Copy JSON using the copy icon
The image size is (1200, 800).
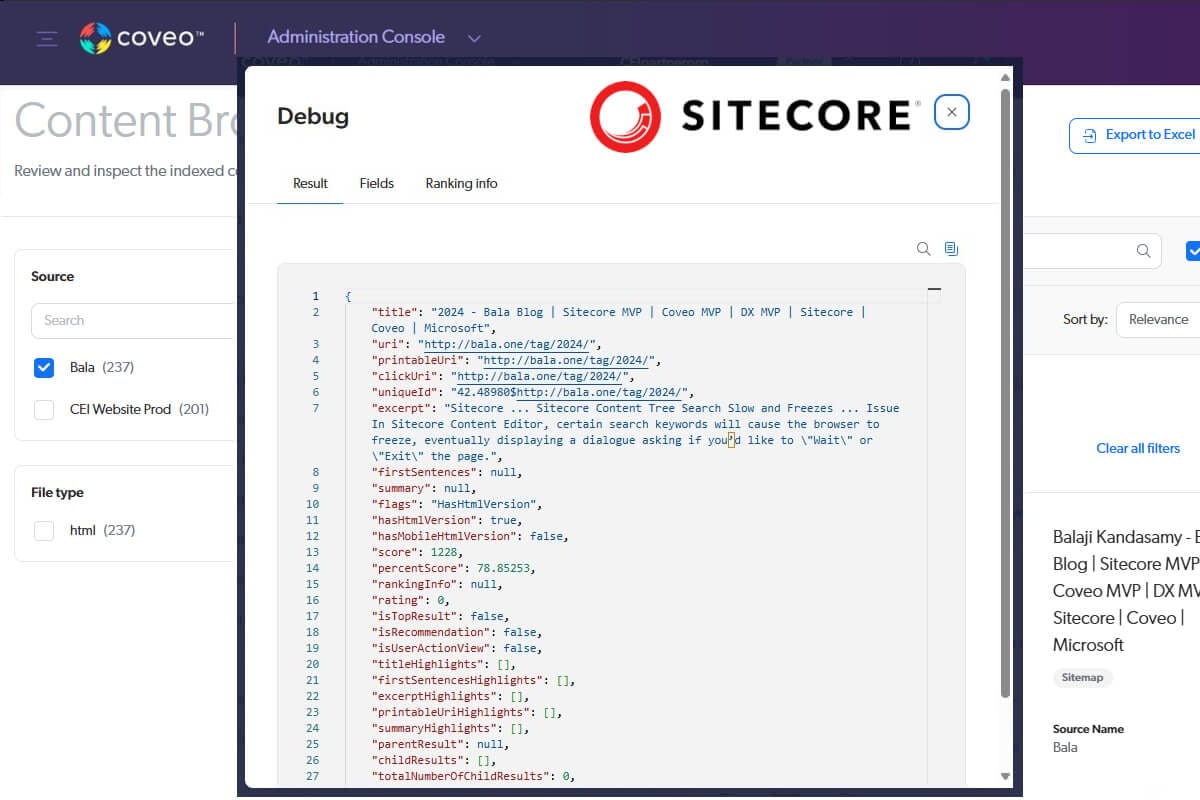click(x=951, y=249)
